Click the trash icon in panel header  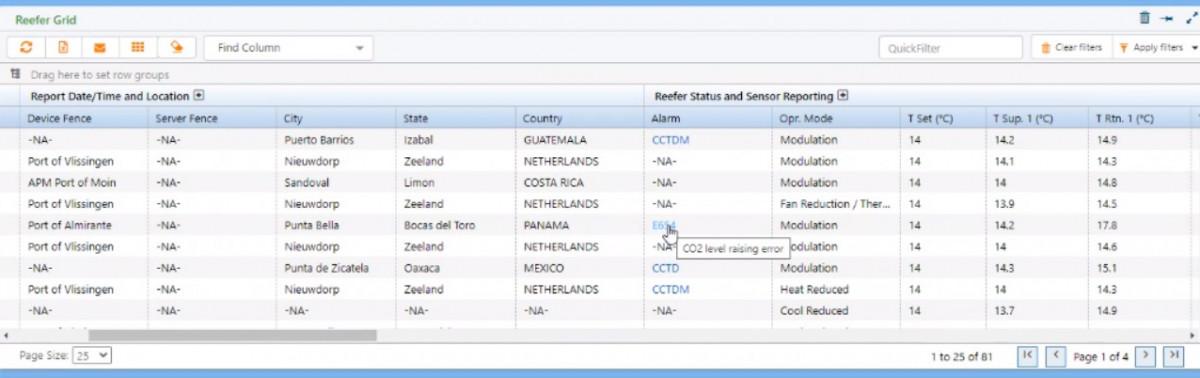click(x=1144, y=18)
